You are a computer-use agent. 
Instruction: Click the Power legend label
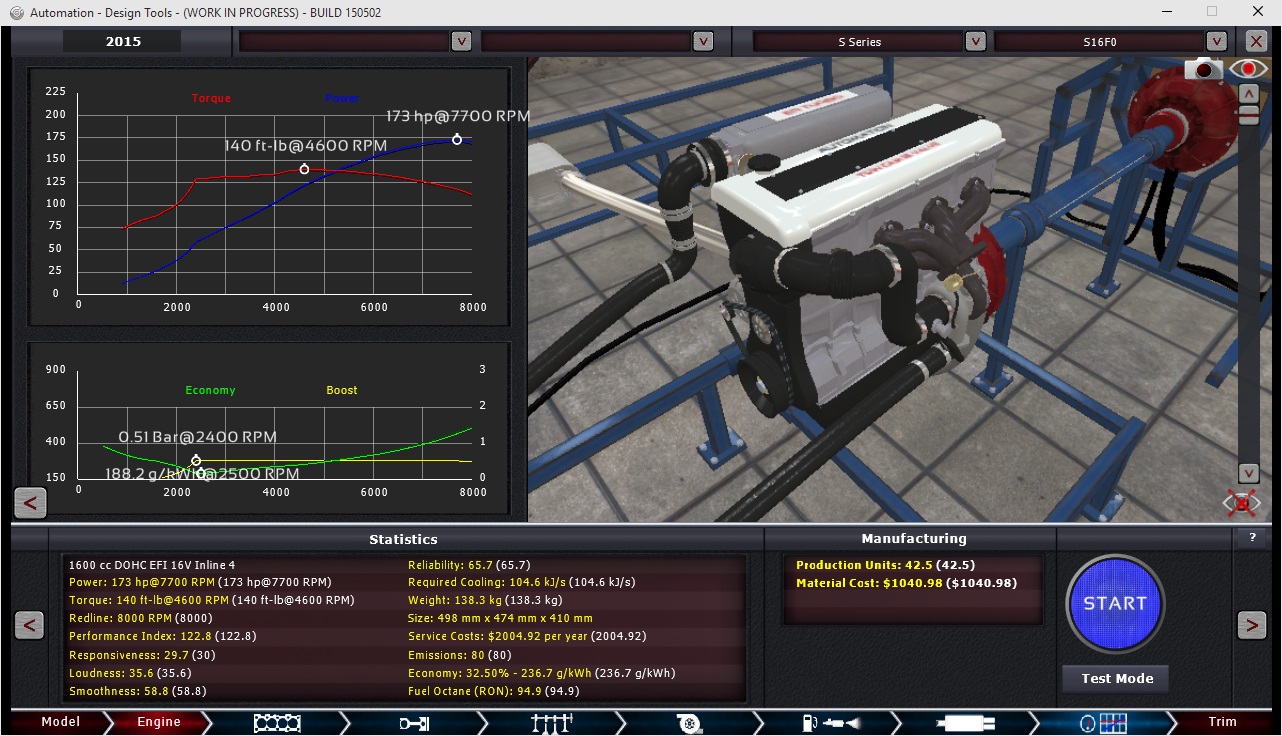click(x=342, y=98)
